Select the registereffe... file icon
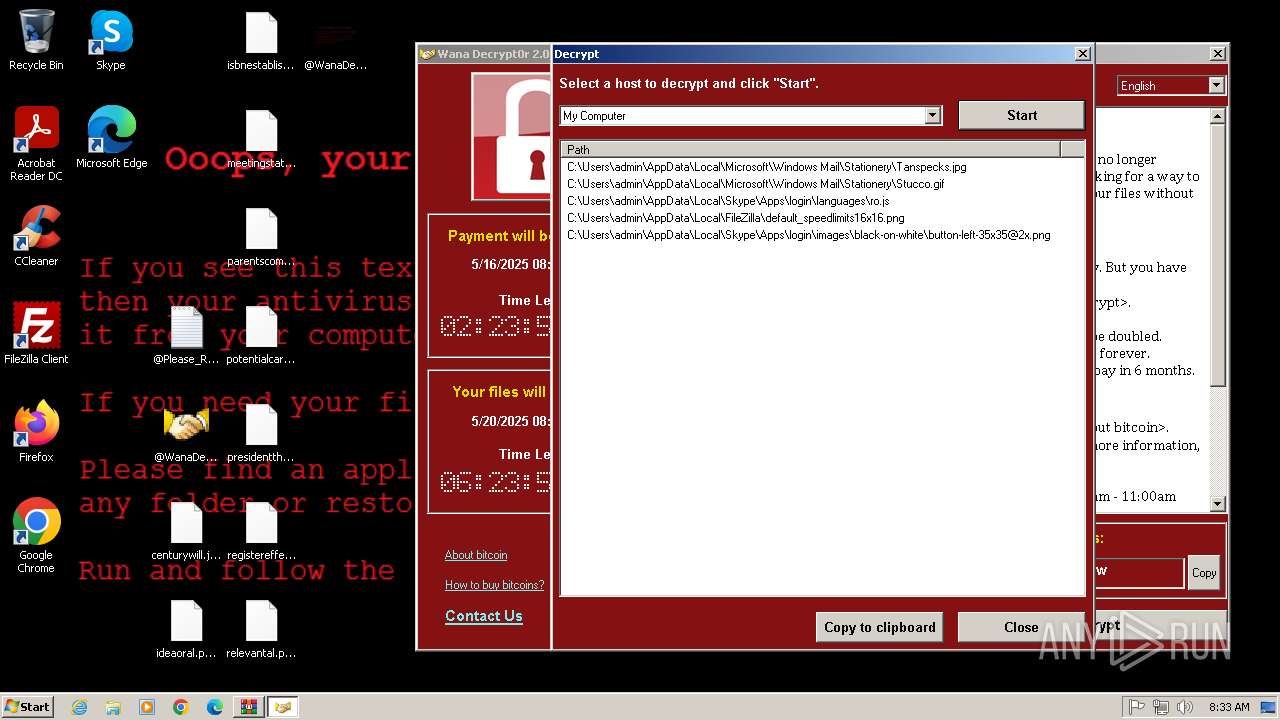 tap(261, 532)
